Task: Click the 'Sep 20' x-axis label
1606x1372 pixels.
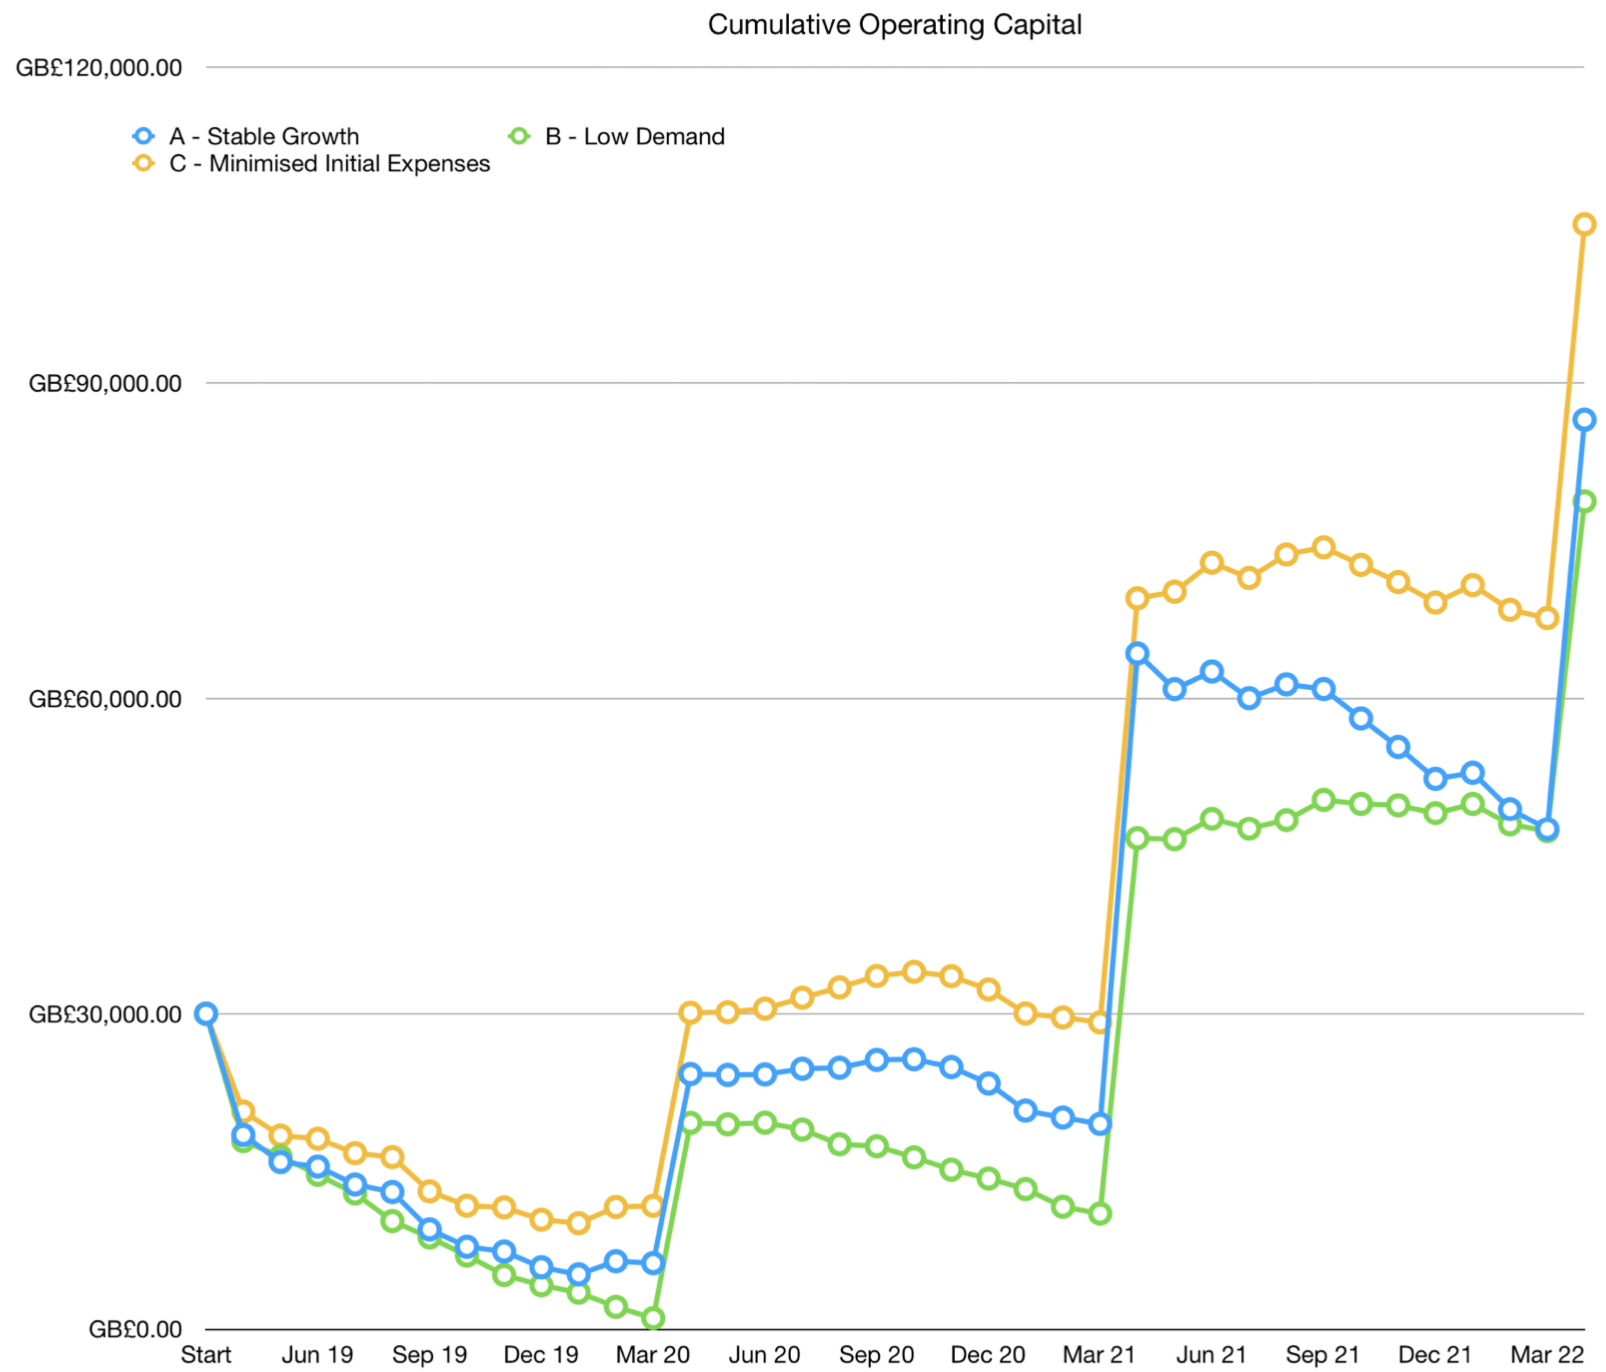Action: coord(876,1354)
